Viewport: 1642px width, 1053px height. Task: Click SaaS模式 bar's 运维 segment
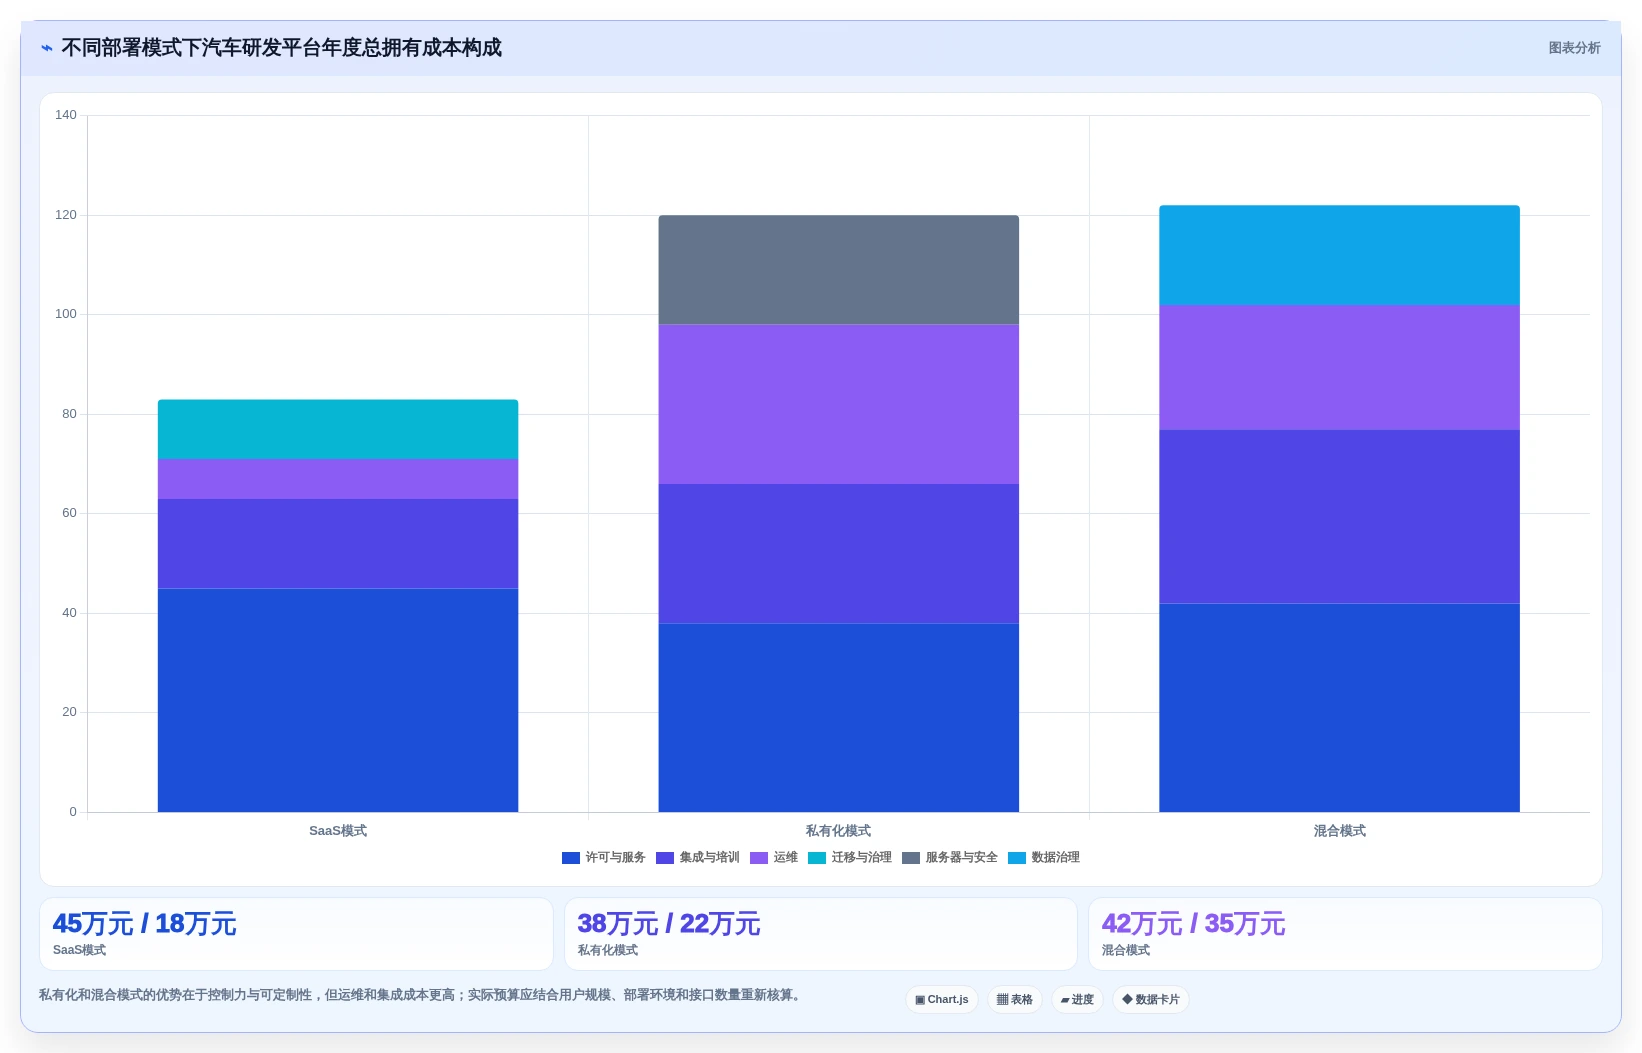tap(338, 479)
